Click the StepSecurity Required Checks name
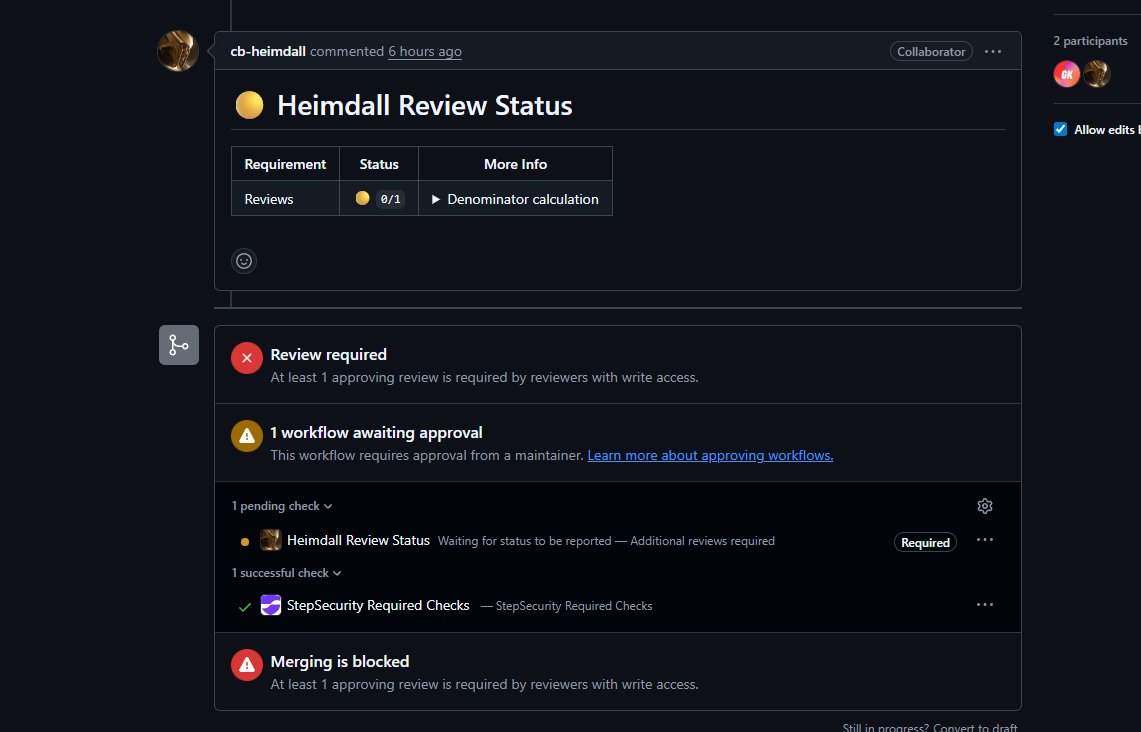The height and width of the screenshot is (732, 1141). click(x=378, y=605)
